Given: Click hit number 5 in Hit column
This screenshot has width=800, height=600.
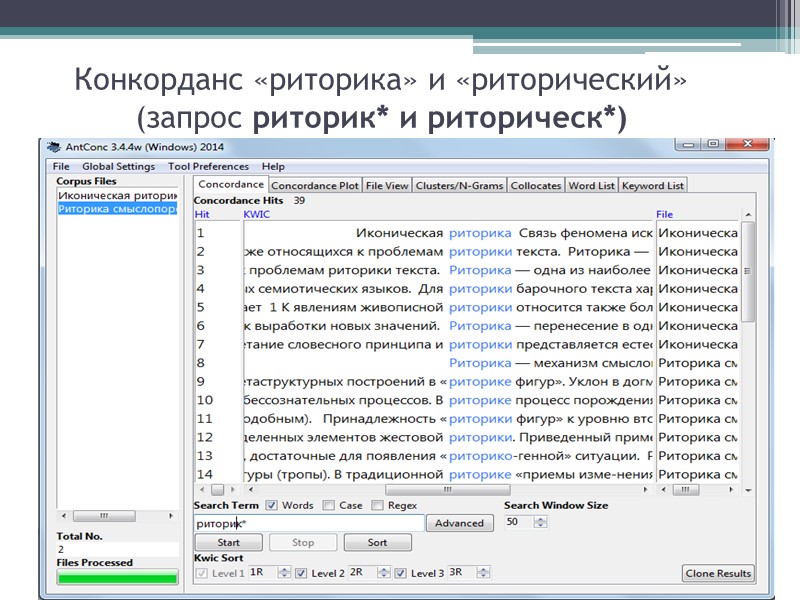Looking at the screenshot, I should (x=201, y=307).
